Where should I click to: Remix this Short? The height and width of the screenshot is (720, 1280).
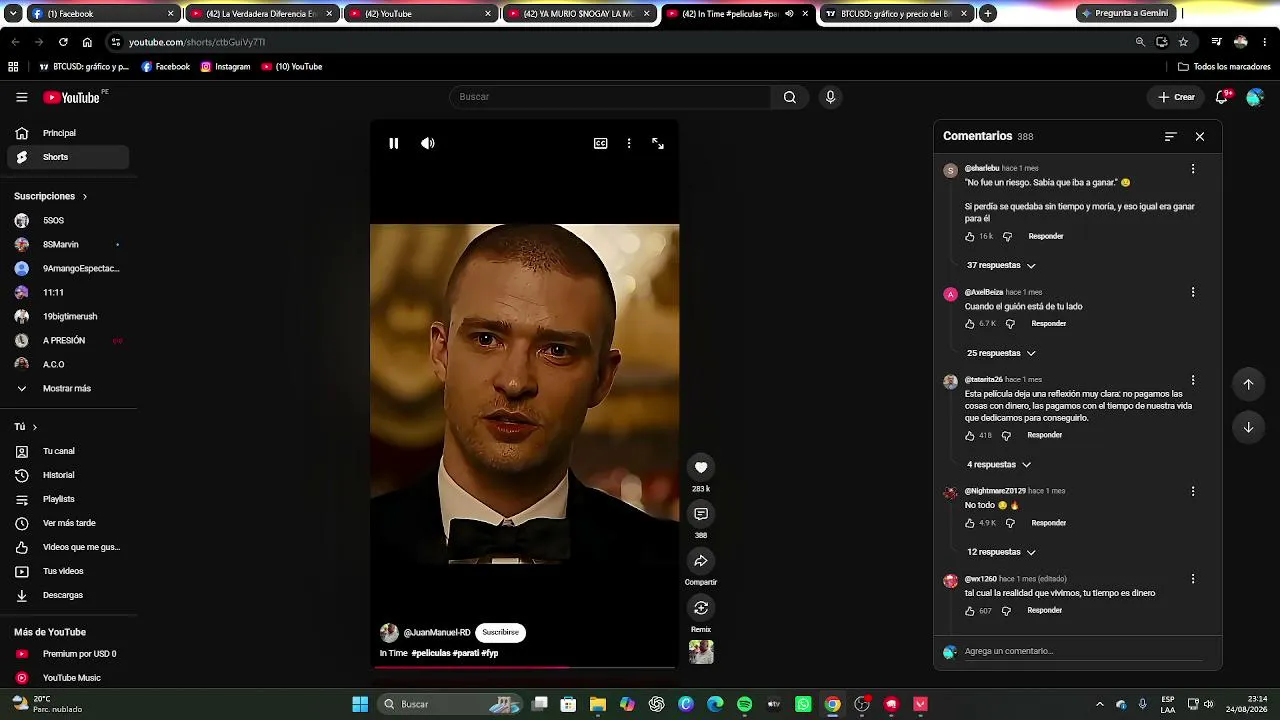pyautogui.click(x=701, y=608)
